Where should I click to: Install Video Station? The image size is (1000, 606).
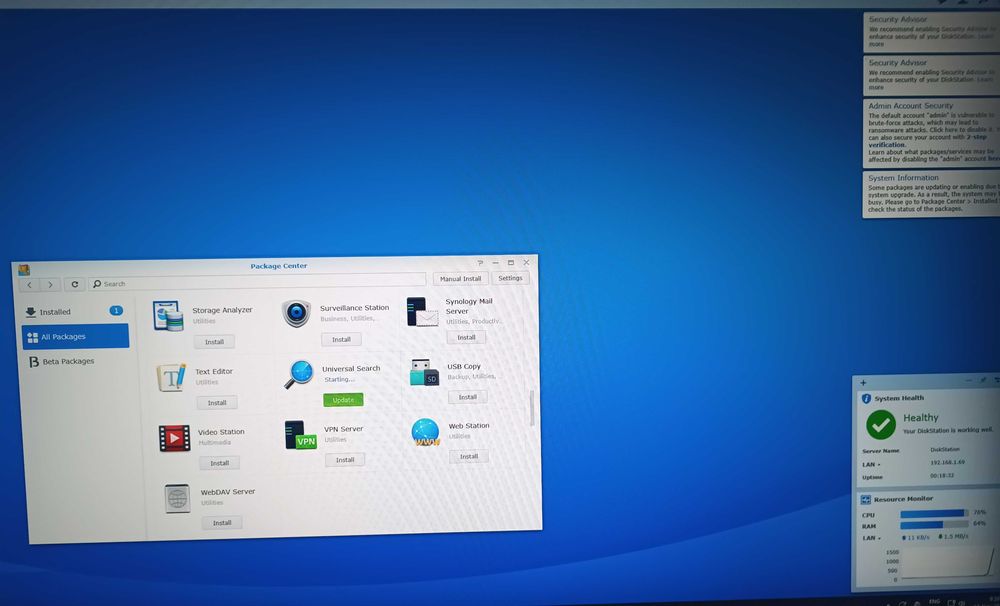pos(219,463)
